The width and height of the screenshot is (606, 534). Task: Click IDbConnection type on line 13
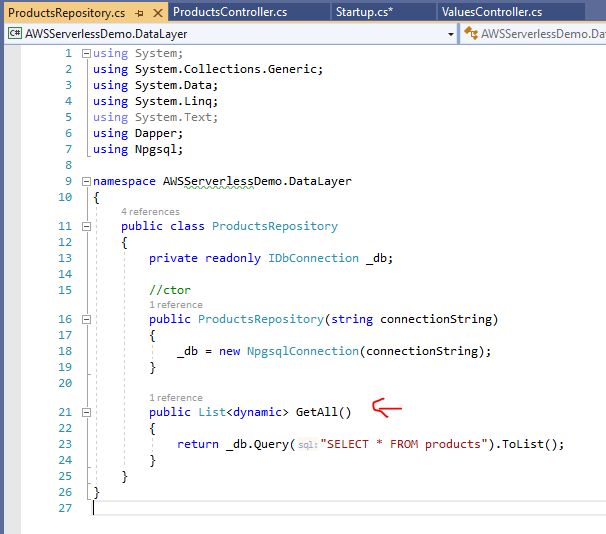pyautogui.click(x=313, y=258)
